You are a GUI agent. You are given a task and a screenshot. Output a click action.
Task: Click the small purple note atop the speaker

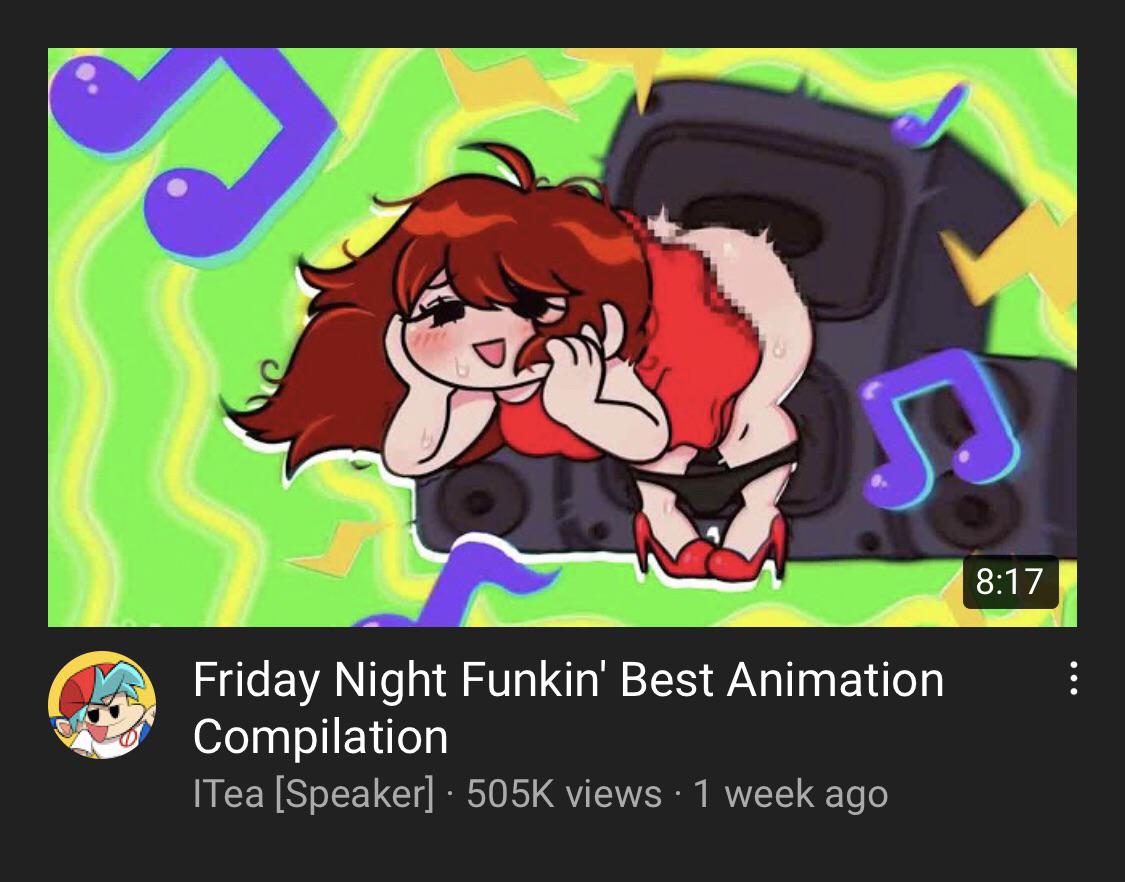[928, 116]
